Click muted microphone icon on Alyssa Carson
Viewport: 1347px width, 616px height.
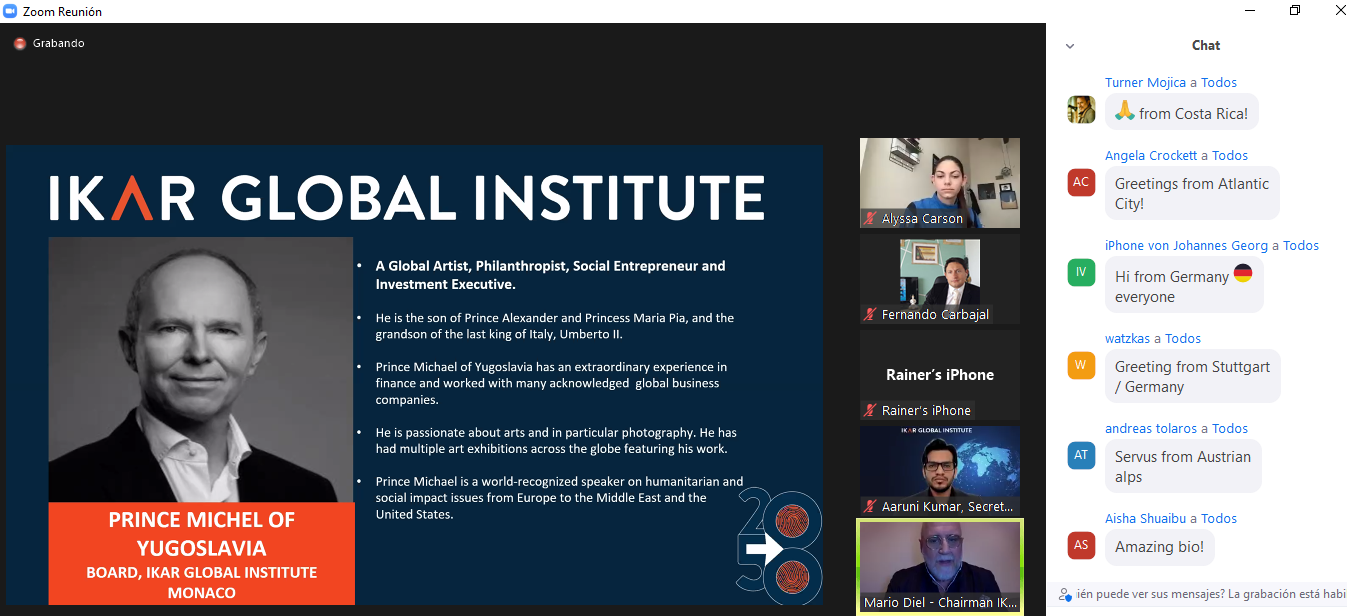pos(870,218)
